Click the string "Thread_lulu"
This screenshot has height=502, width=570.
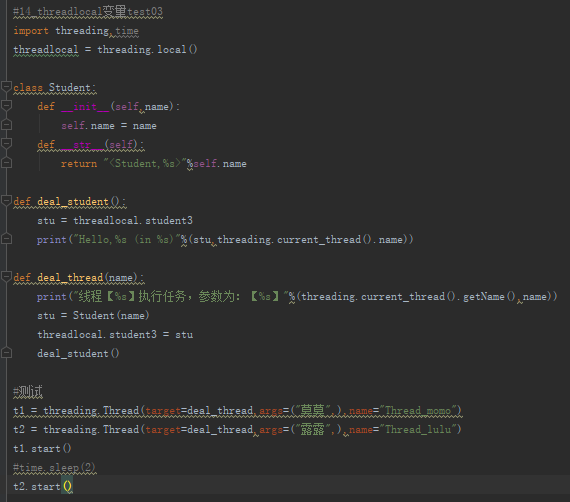pyautogui.click(x=418, y=429)
